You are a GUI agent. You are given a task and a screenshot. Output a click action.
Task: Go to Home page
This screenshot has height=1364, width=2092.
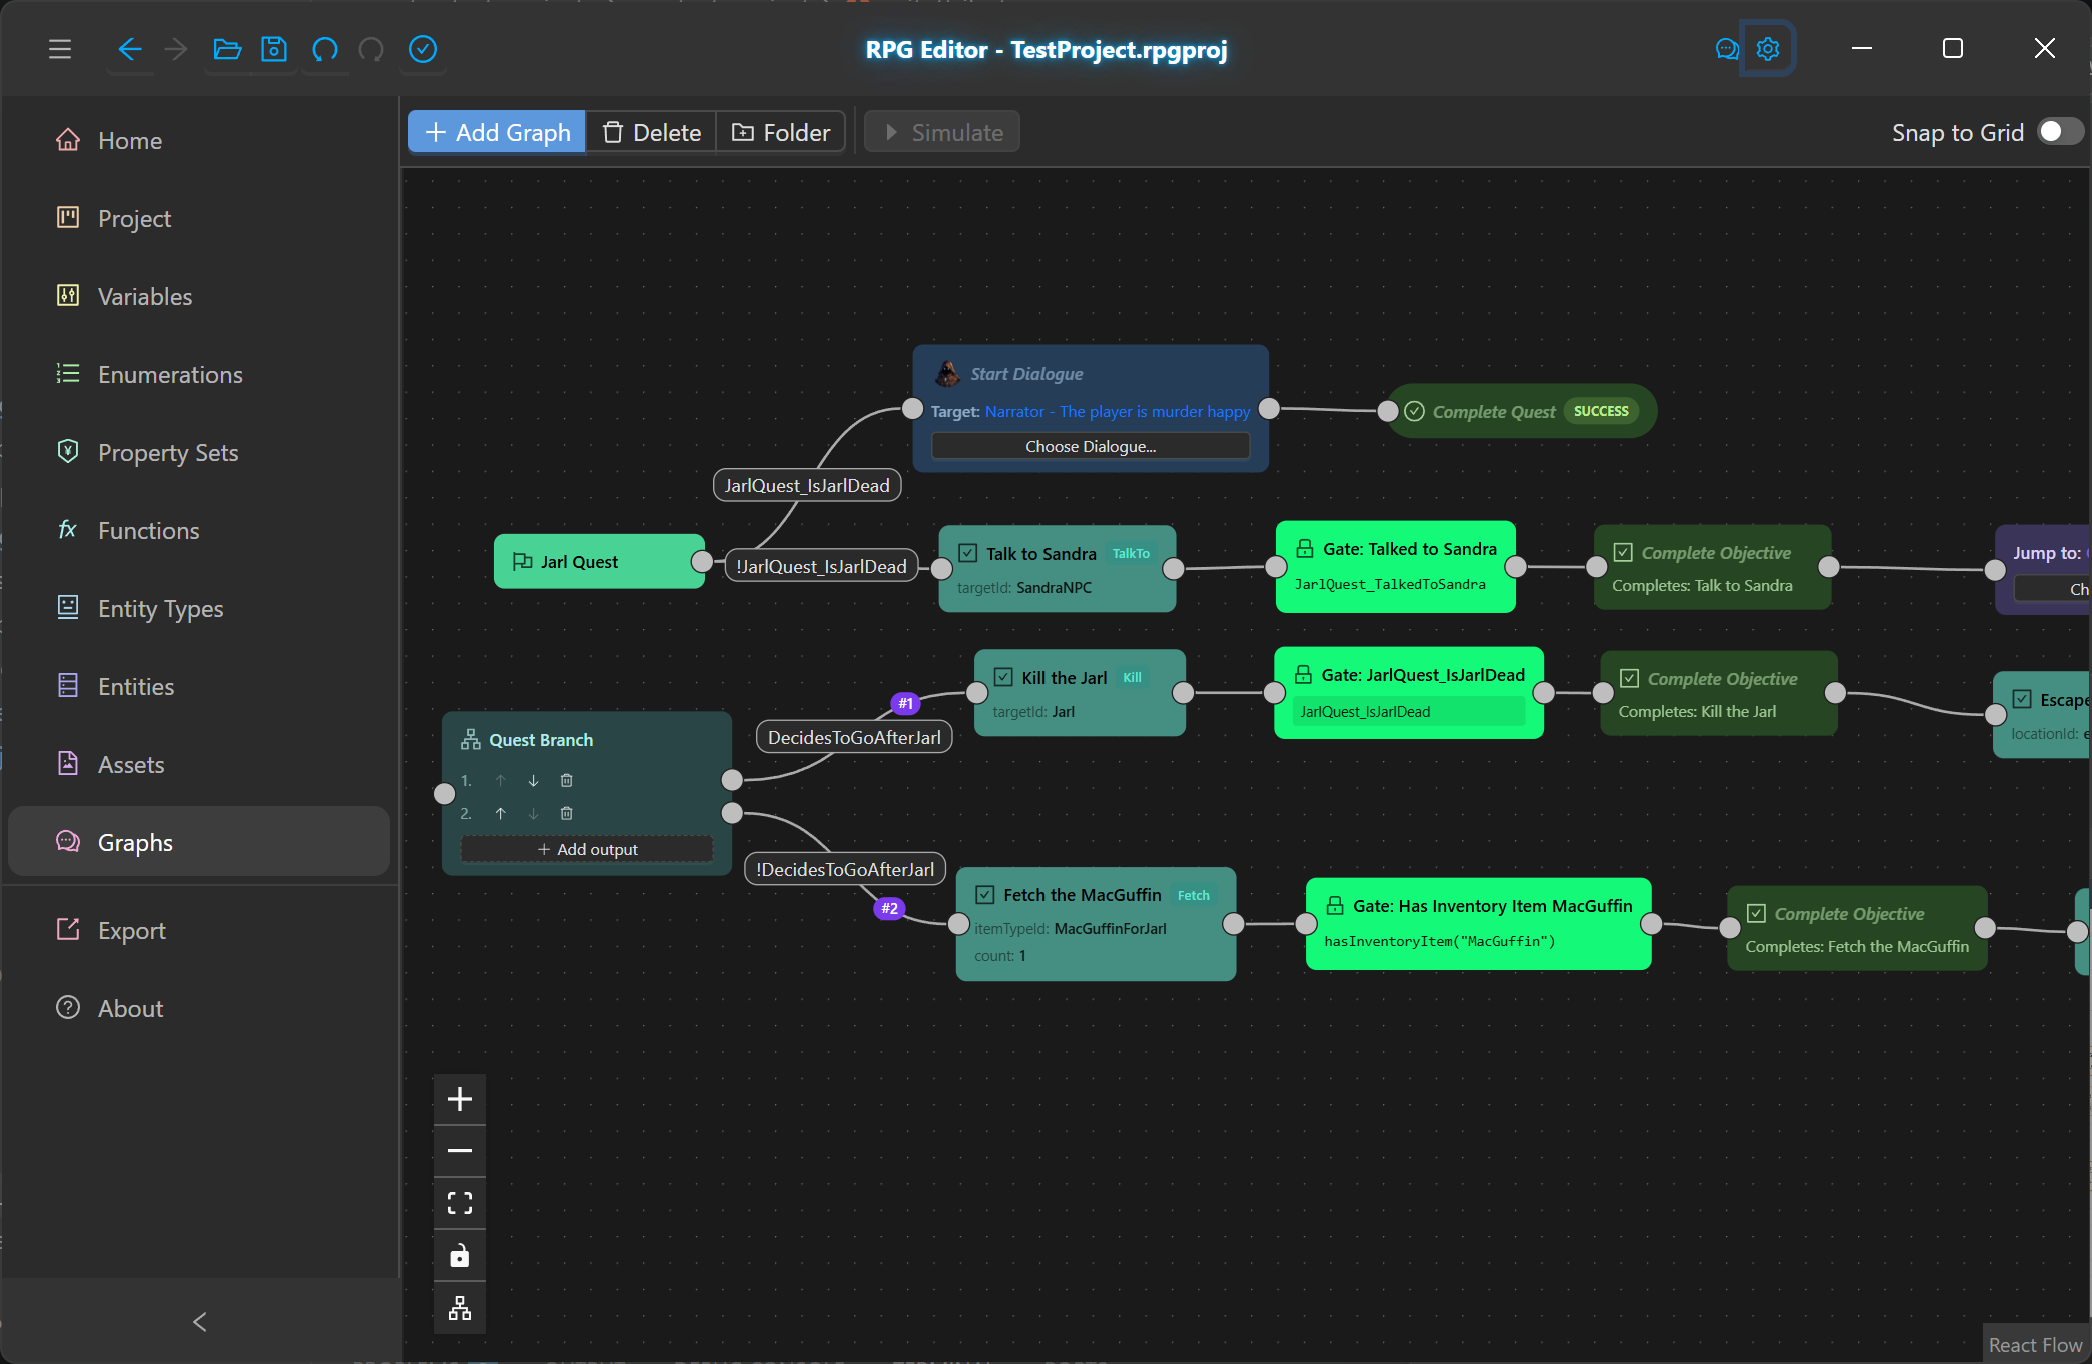[198, 140]
